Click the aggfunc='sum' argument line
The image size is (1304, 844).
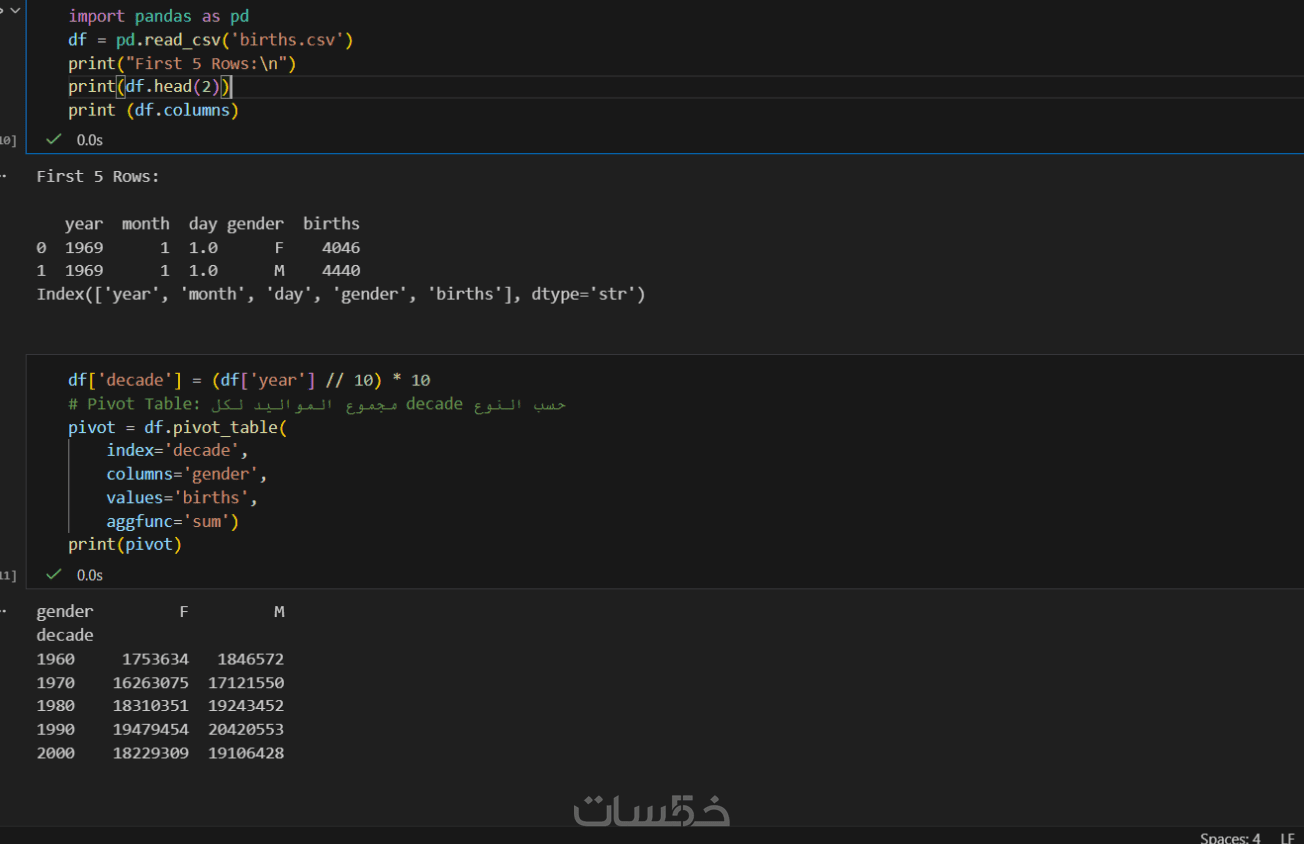tap(172, 521)
